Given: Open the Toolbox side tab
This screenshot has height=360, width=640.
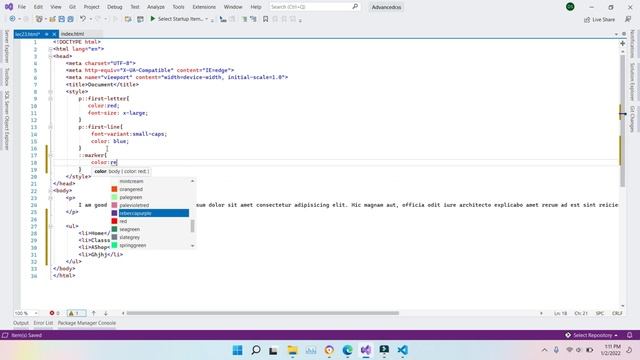Looking at the screenshot, I should pyautogui.click(x=7, y=77).
